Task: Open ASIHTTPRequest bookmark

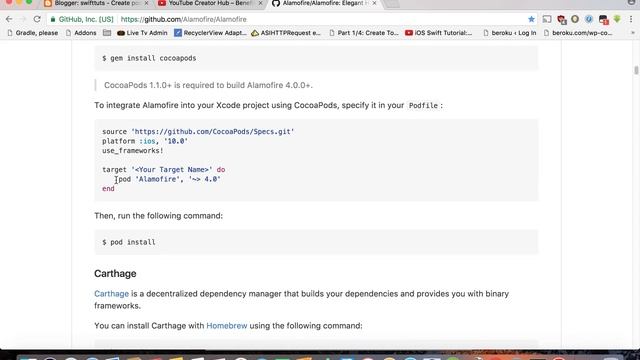Action: (286, 33)
